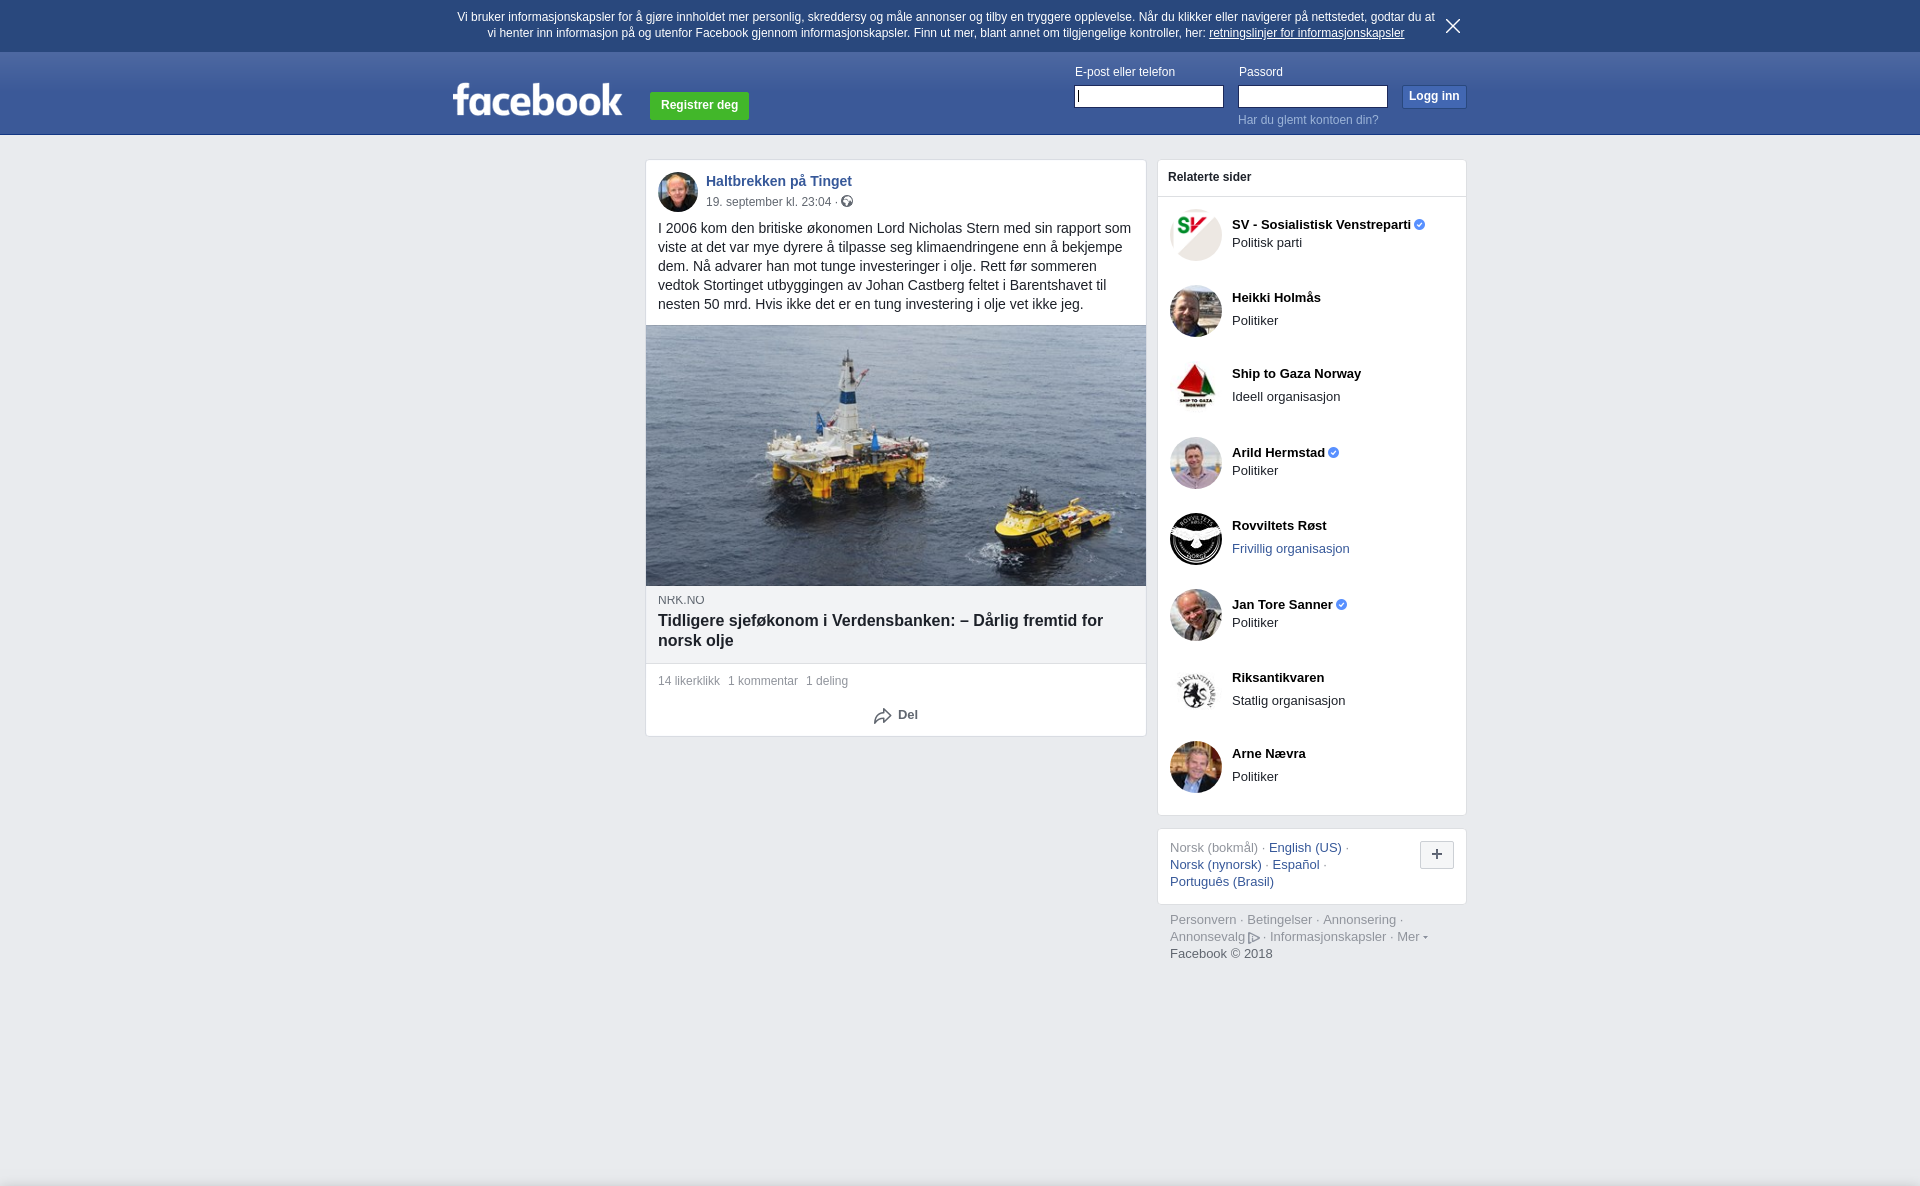Viewport: 1920px width, 1186px height.
Task: Click Frivillig organisasjon category link
Action: pyautogui.click(x=1291, y=549)
